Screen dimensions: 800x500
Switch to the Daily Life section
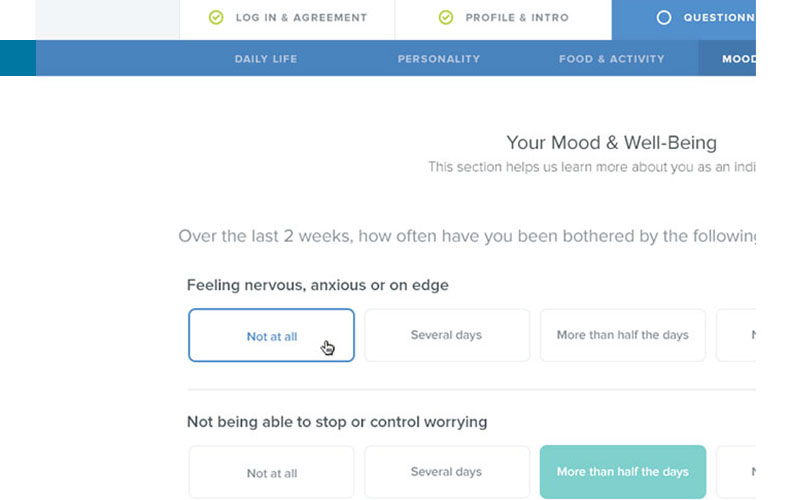pos(265,59)
